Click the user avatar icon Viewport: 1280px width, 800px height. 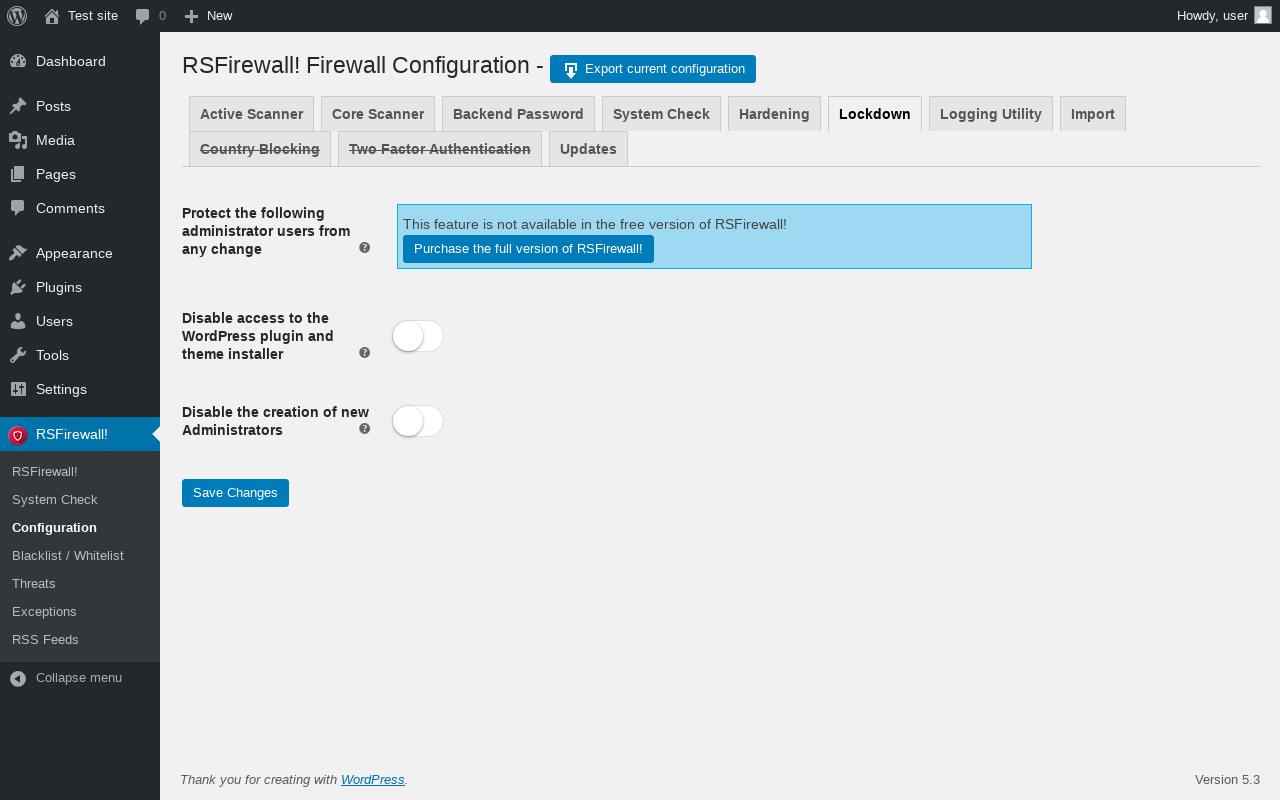(1263, 15)
